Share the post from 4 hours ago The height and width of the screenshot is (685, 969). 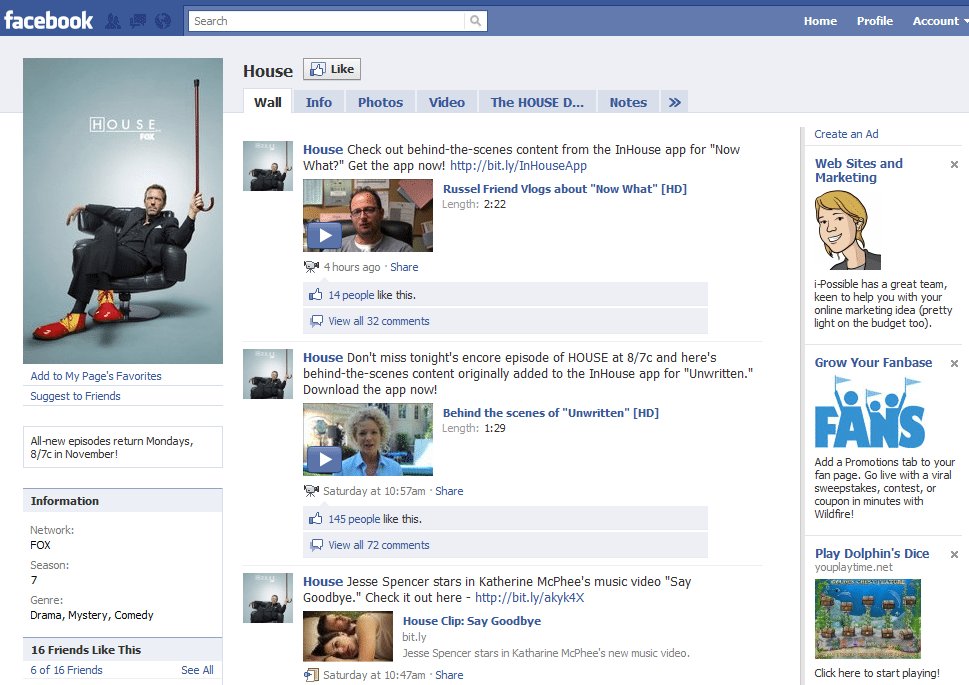click(x=404, y=267)
